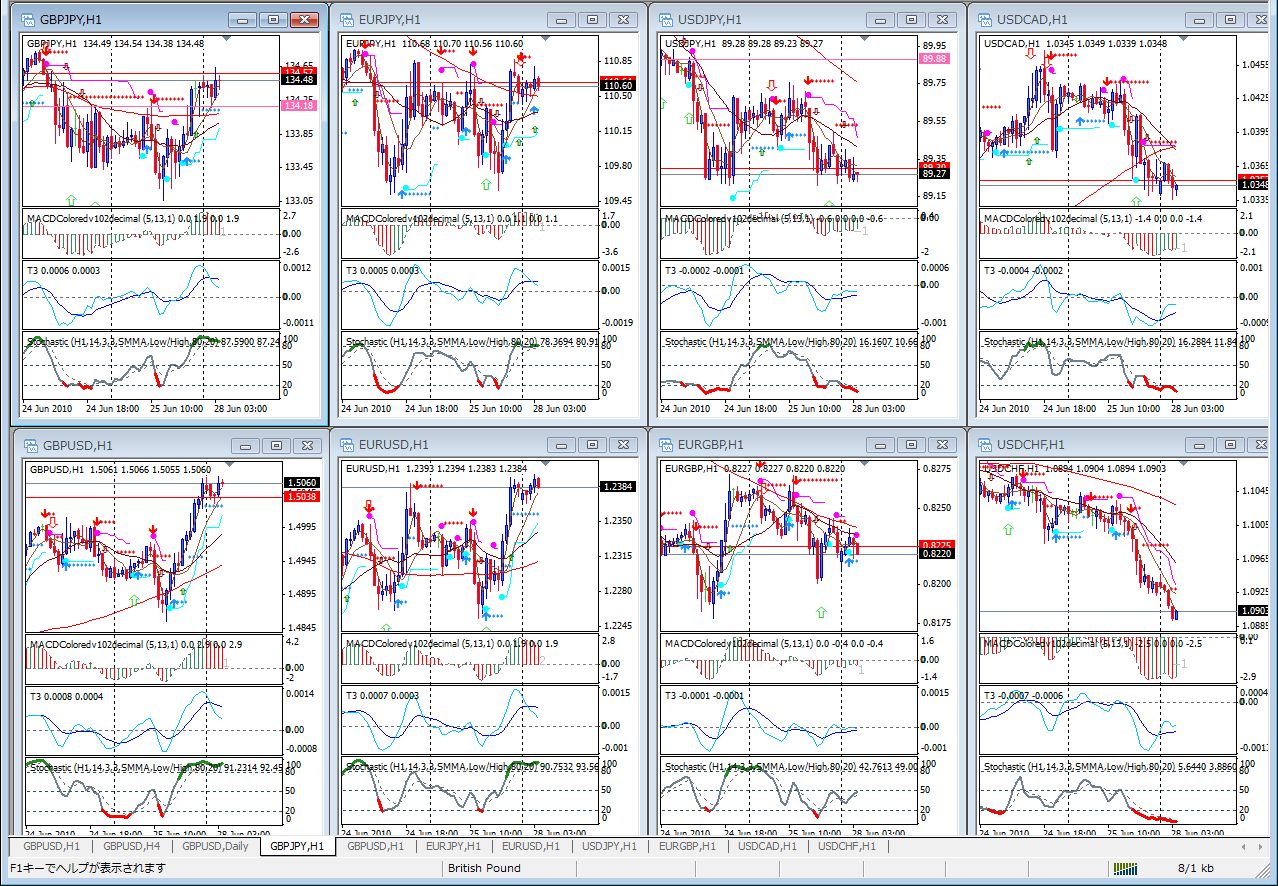Open the EURJPY,H1 bottom tab
Viewport: 1278px width, 886px height.
pyautogui.click(x=454, y=846)
